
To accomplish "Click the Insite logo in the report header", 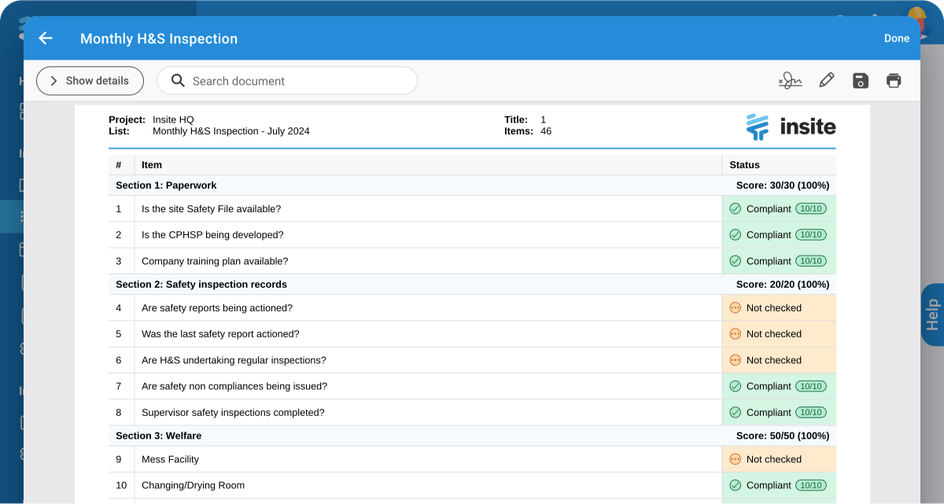I will click(790, 126).
